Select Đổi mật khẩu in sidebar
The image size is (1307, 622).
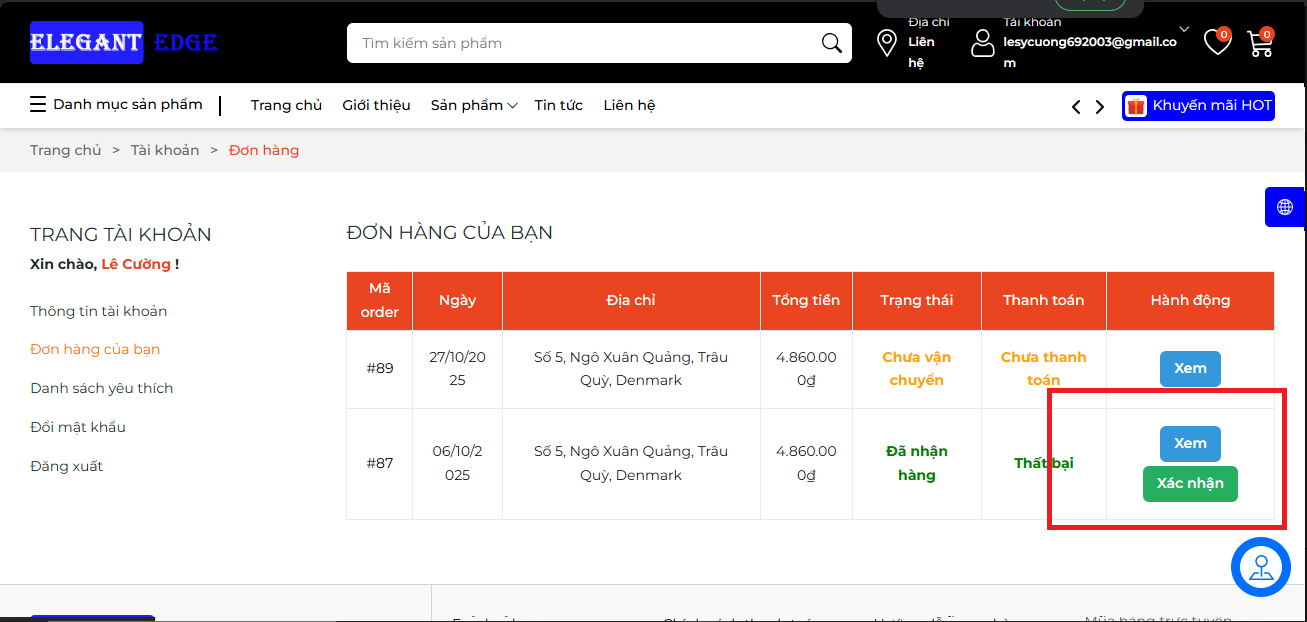[78, 427]
